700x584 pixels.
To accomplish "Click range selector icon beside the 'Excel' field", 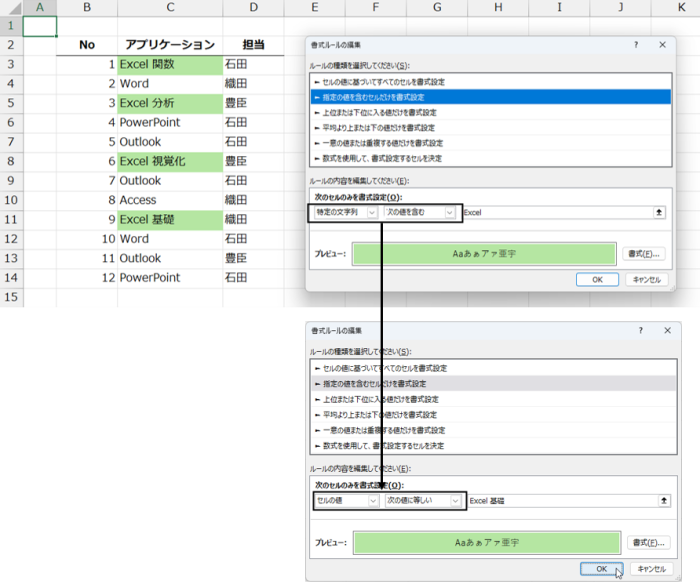I will point(658,213).
